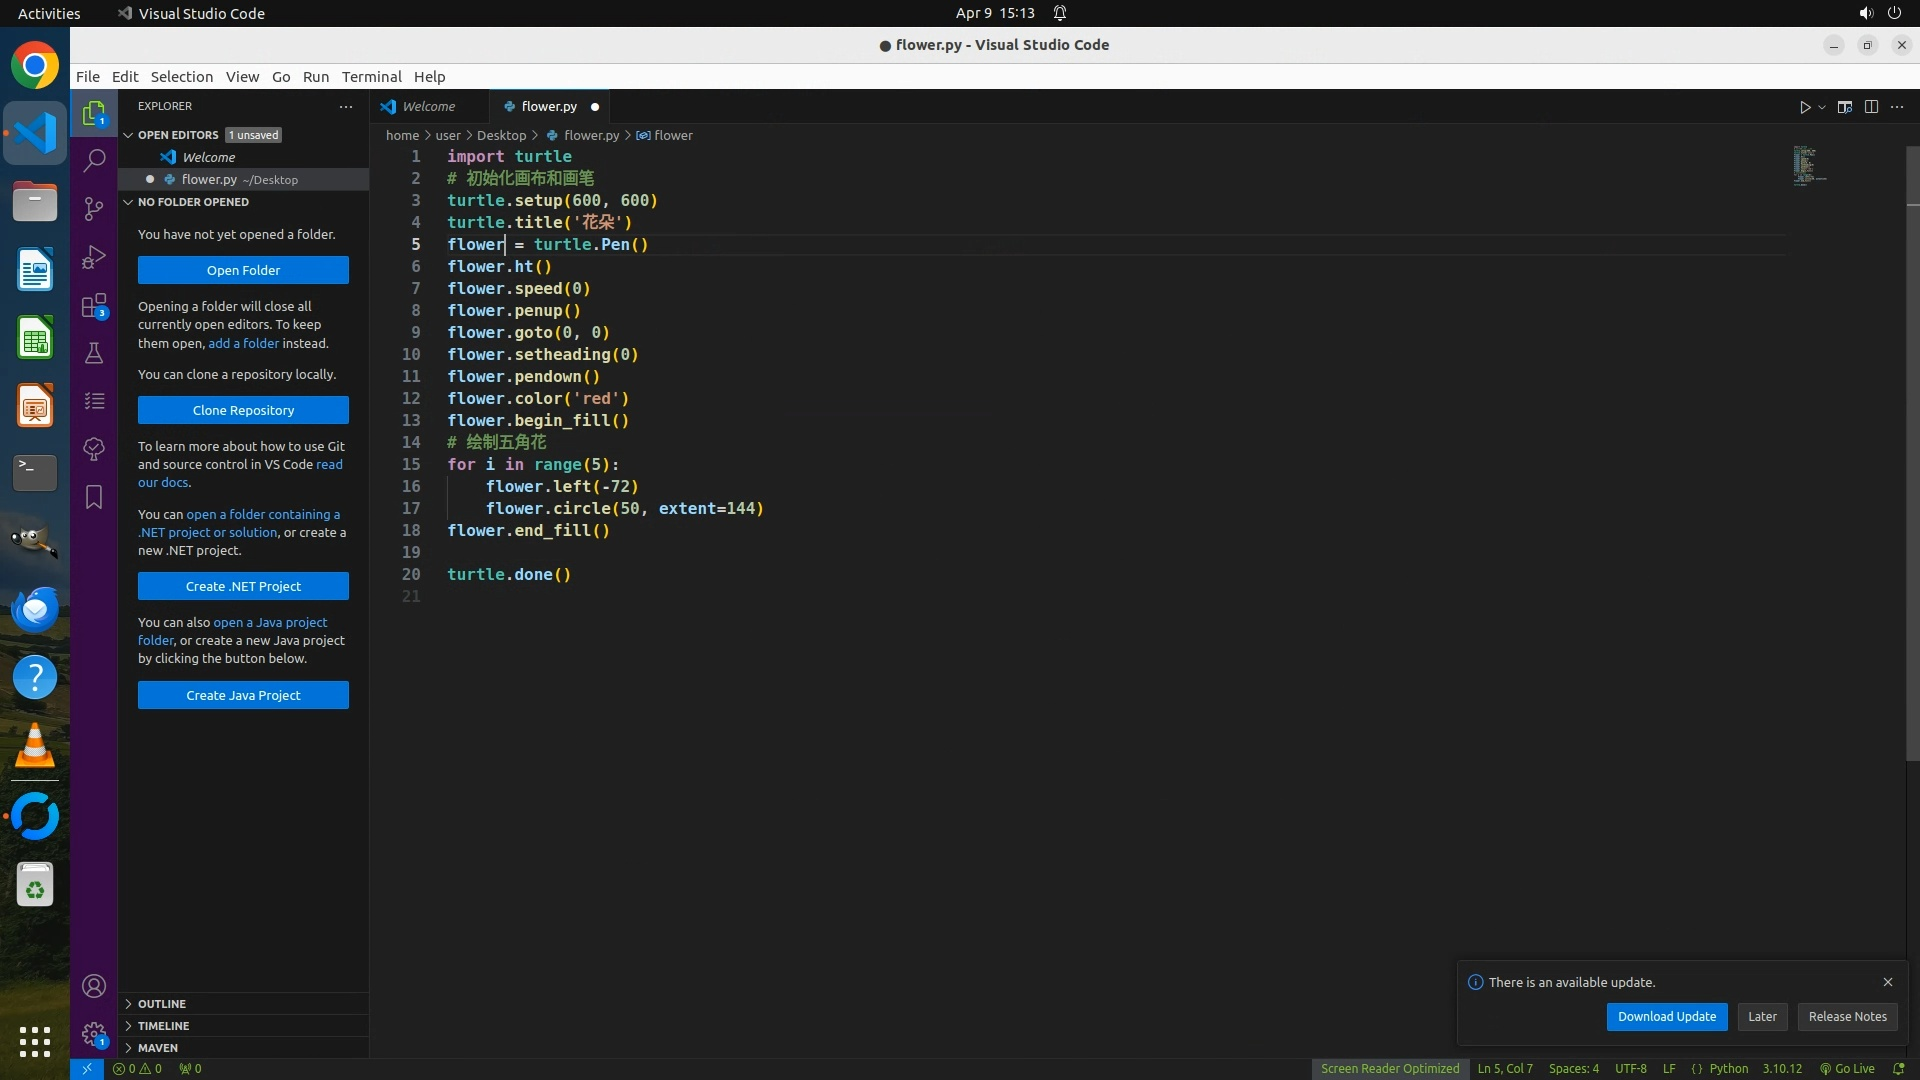1920x1080 pixels.
Task: Expand the Timeline section
Action: click(163, 1025)
